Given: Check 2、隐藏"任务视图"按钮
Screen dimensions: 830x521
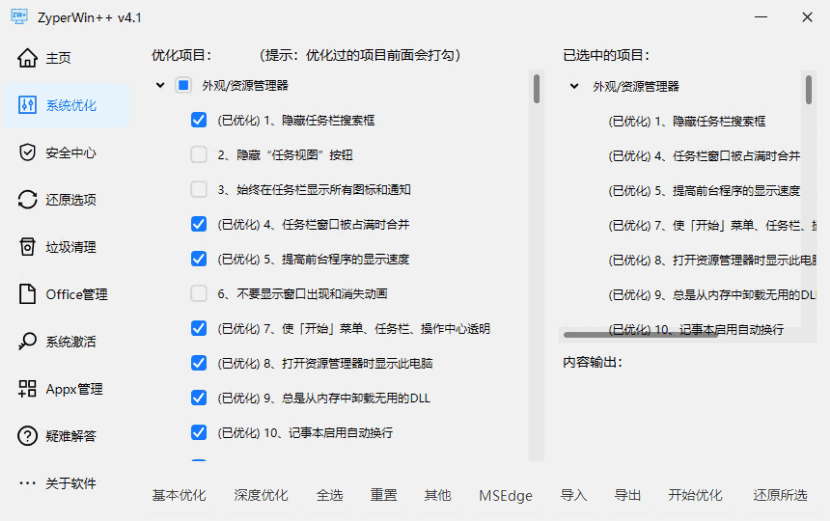Looking at the screenshot, I should (199, 155).
